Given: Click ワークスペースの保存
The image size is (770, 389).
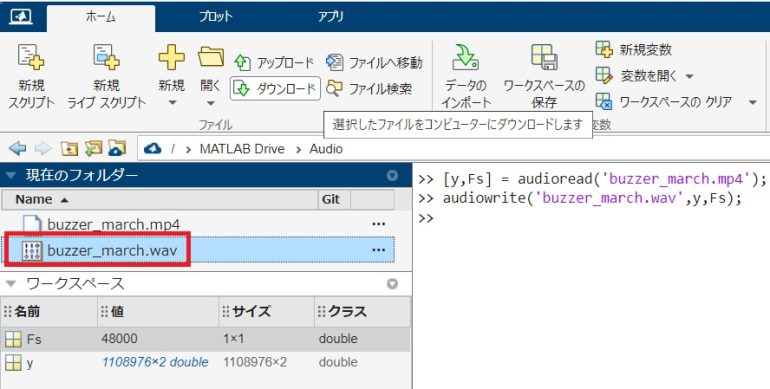Looking at the screenshot, I should [544, 77].
